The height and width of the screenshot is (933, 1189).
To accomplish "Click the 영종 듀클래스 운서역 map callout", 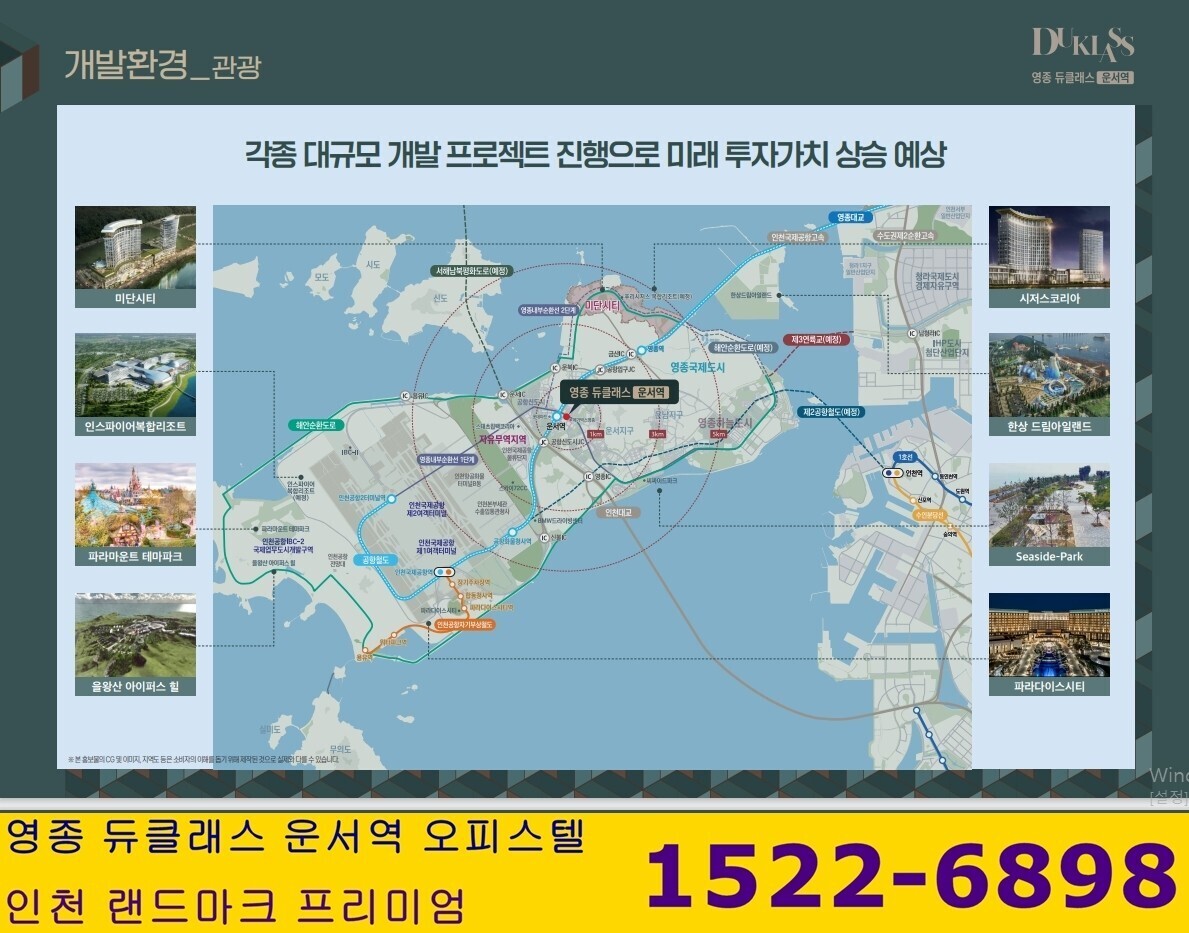I will [x=619, y=392].
